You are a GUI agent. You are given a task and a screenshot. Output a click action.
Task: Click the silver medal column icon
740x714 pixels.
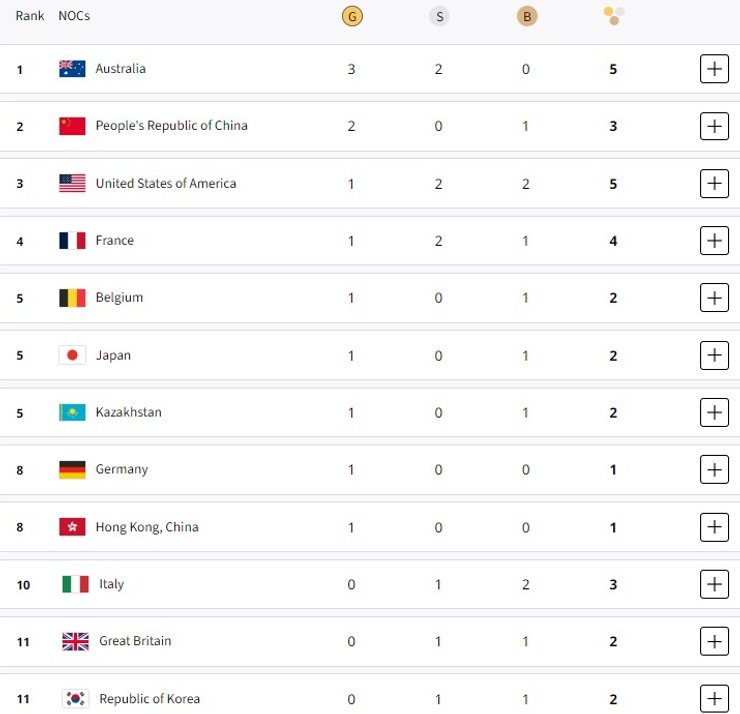tap(438, 16)
